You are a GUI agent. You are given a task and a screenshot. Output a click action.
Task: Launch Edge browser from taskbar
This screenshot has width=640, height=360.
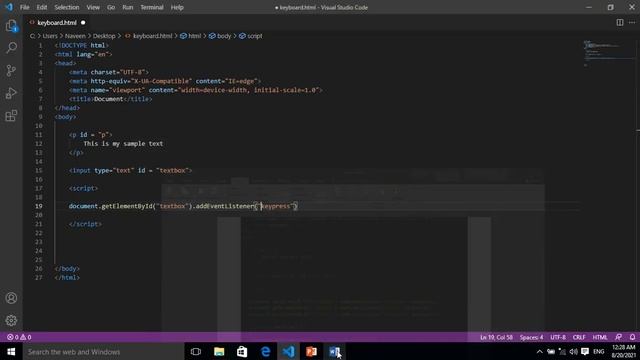coord(265,351)
